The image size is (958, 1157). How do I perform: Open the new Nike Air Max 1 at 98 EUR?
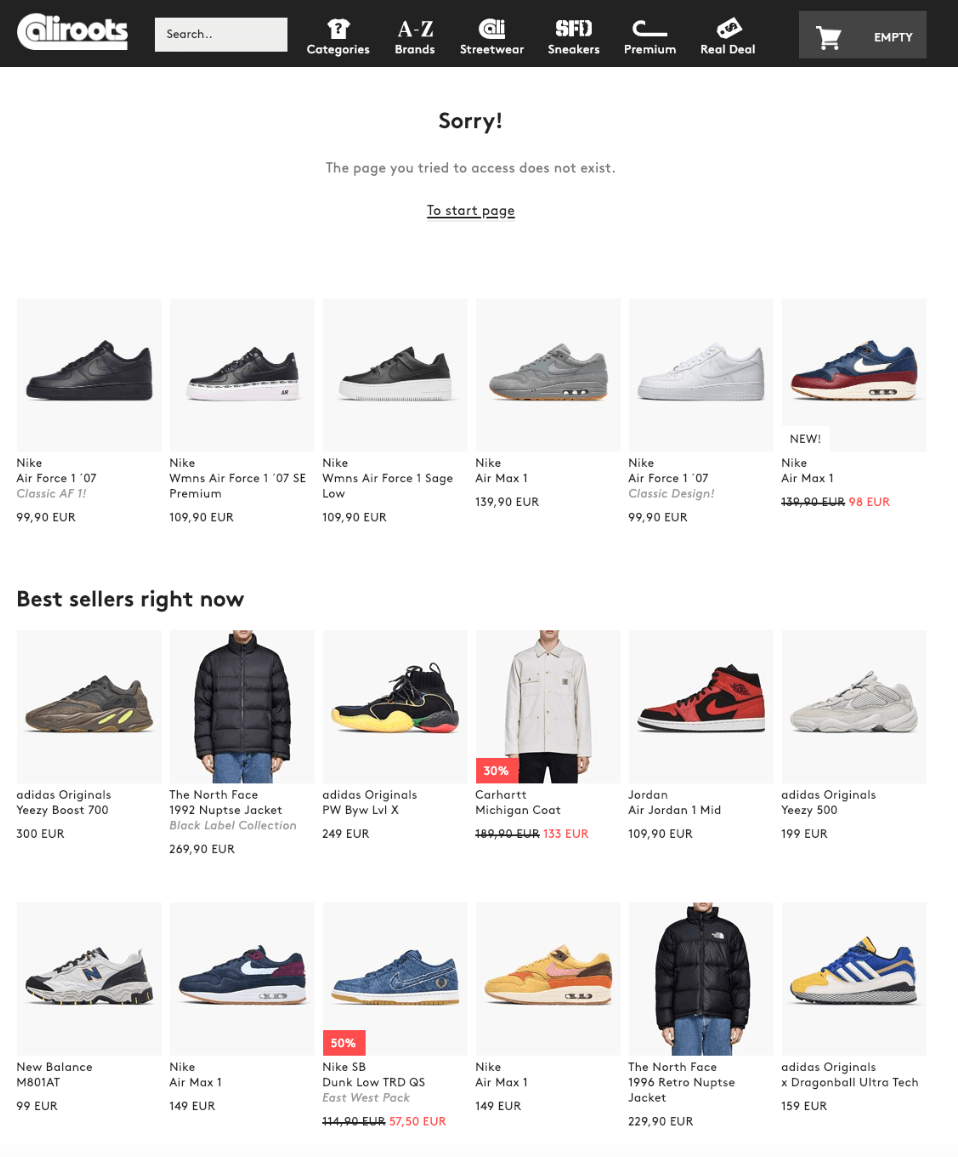click(853, 375)
